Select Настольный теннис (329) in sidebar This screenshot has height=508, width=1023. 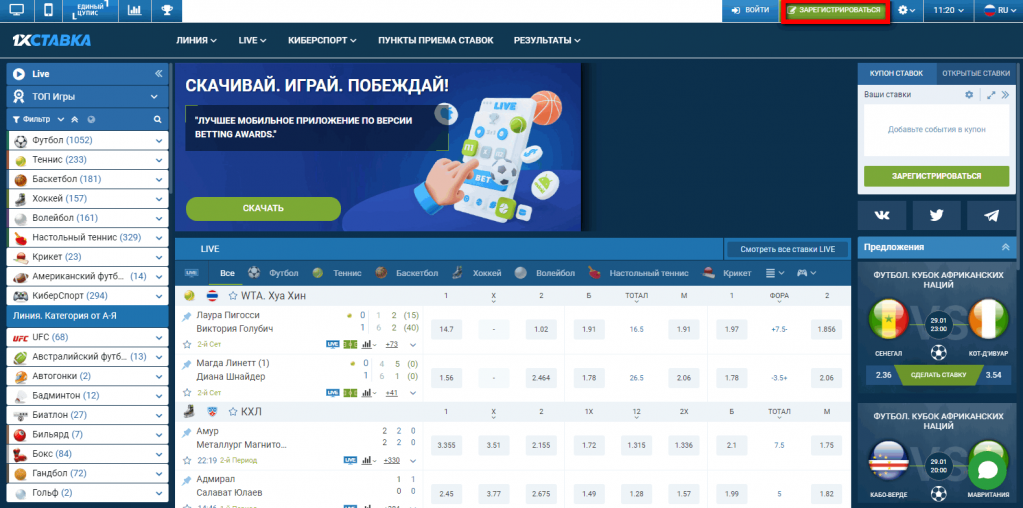(88, 237)
